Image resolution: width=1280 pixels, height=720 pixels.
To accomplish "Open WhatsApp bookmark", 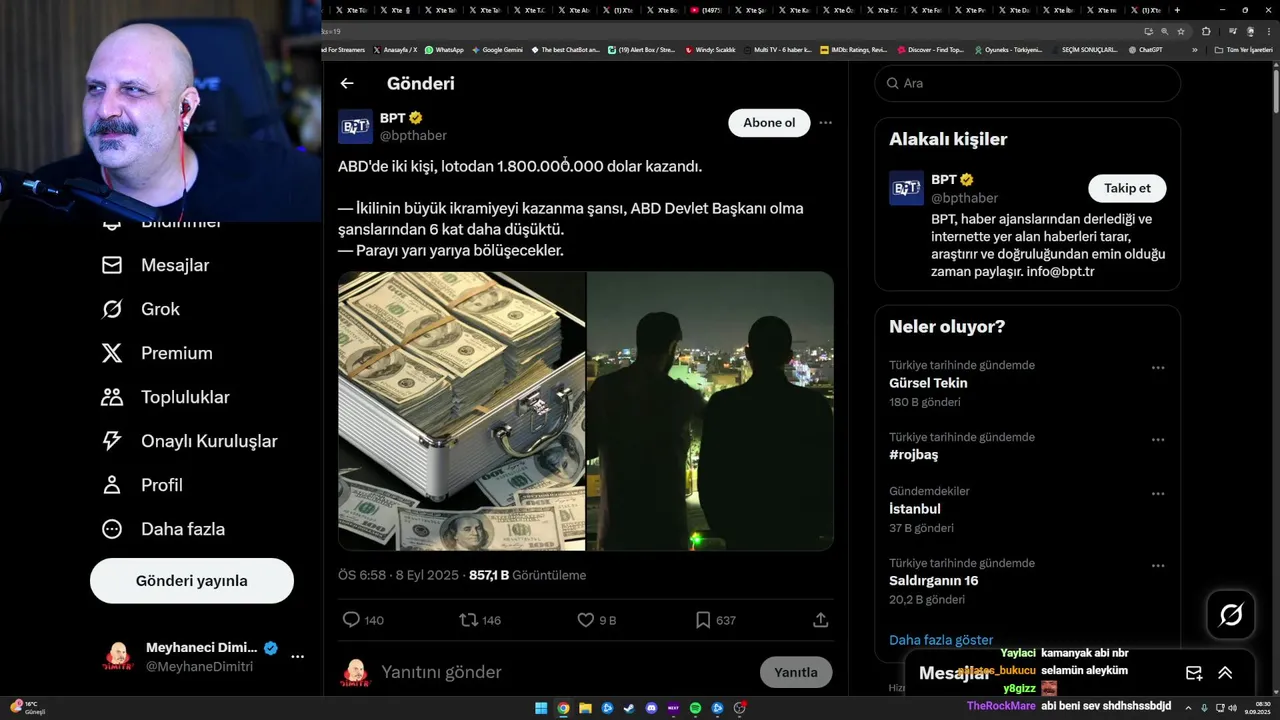I will pyautogui.click(x=444, y=50).
